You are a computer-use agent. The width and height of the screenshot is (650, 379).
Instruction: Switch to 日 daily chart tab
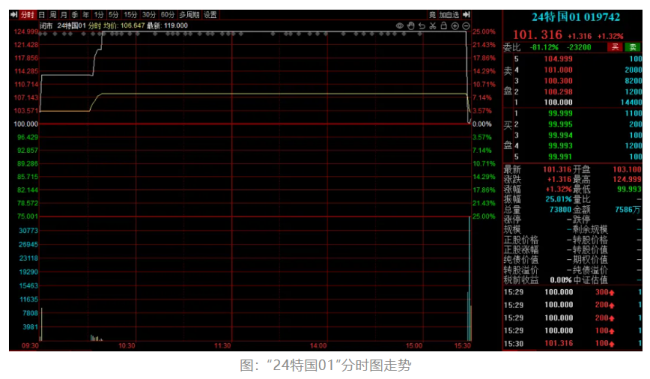click(x=41, y=15)
